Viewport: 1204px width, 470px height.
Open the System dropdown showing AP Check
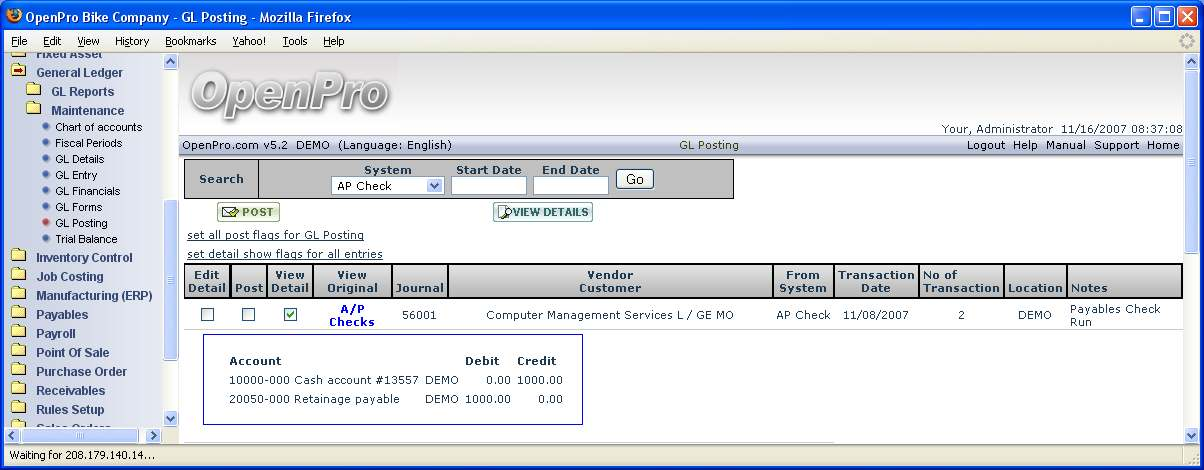387,186
